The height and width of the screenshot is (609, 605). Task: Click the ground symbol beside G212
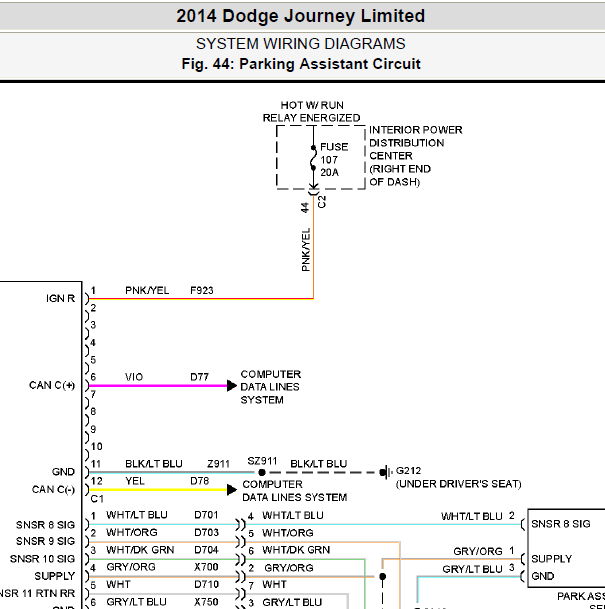385,472
